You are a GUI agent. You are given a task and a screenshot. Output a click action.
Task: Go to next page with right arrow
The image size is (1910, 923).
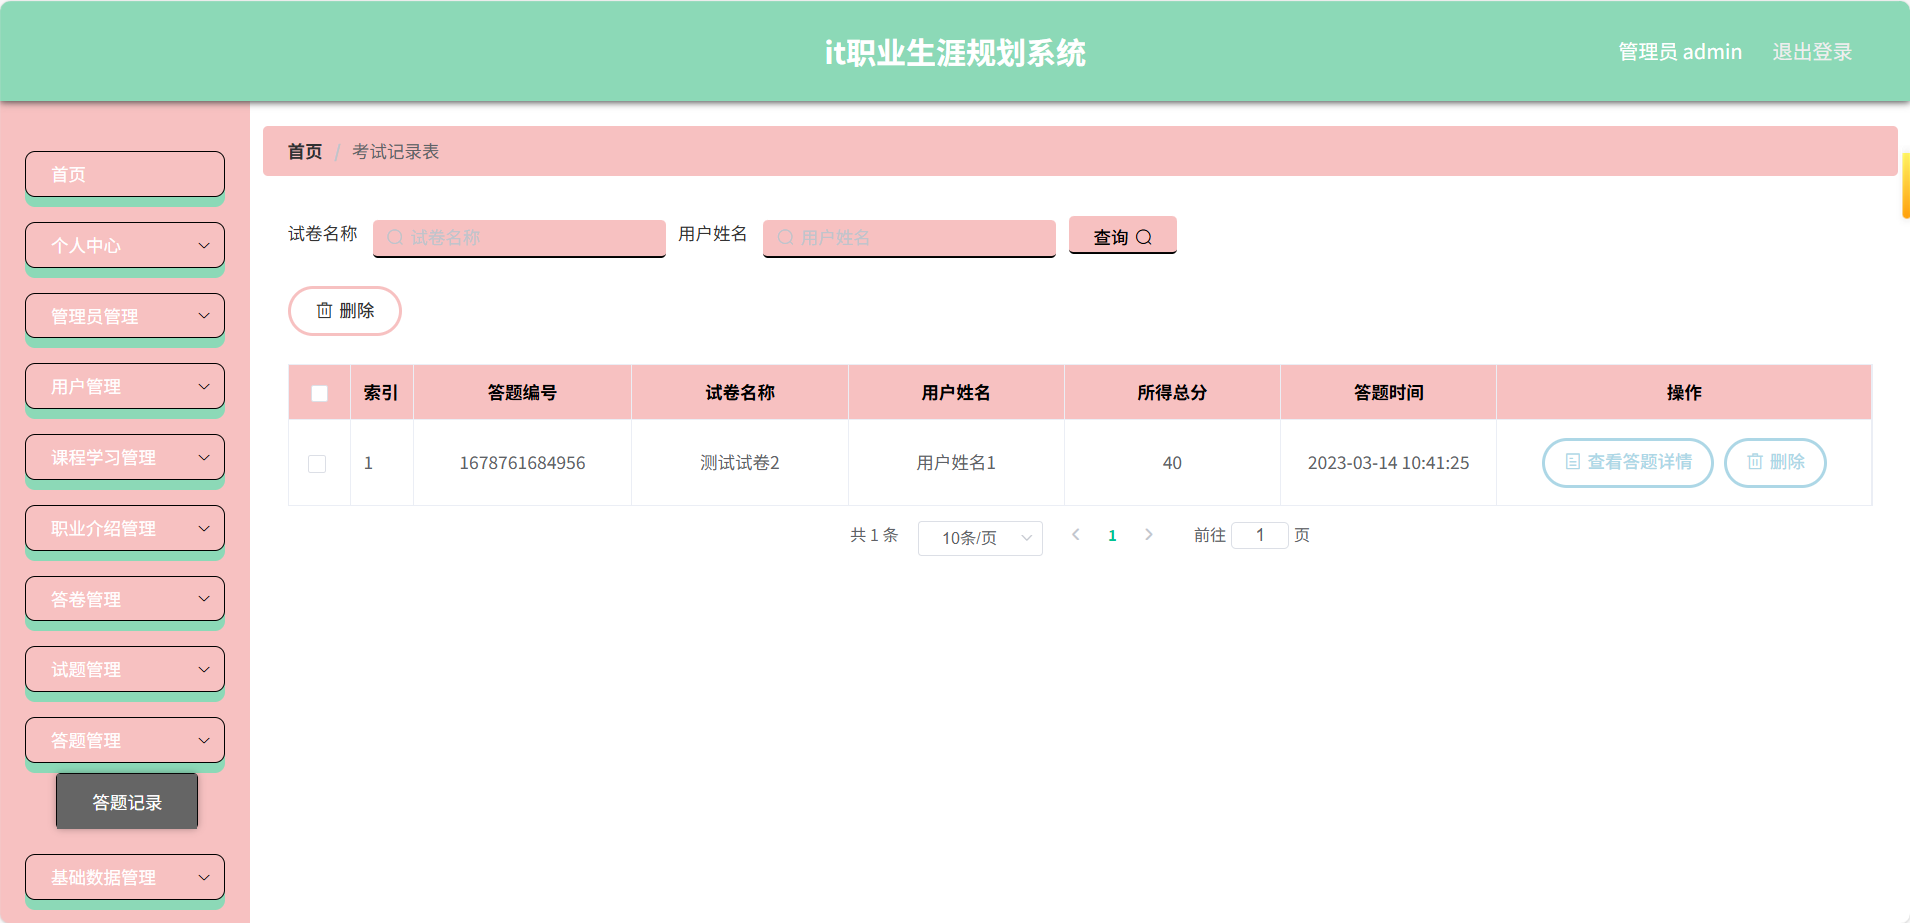tap(1149, 535)
